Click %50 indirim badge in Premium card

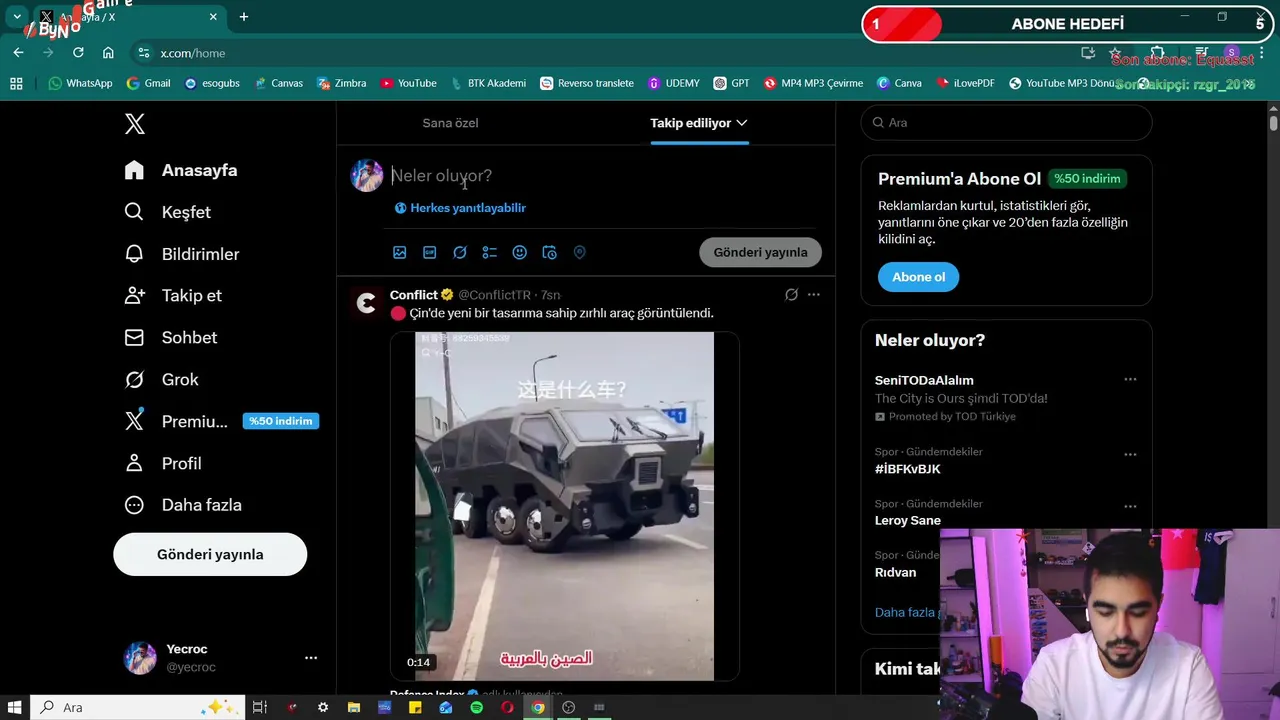point(1087,179)
